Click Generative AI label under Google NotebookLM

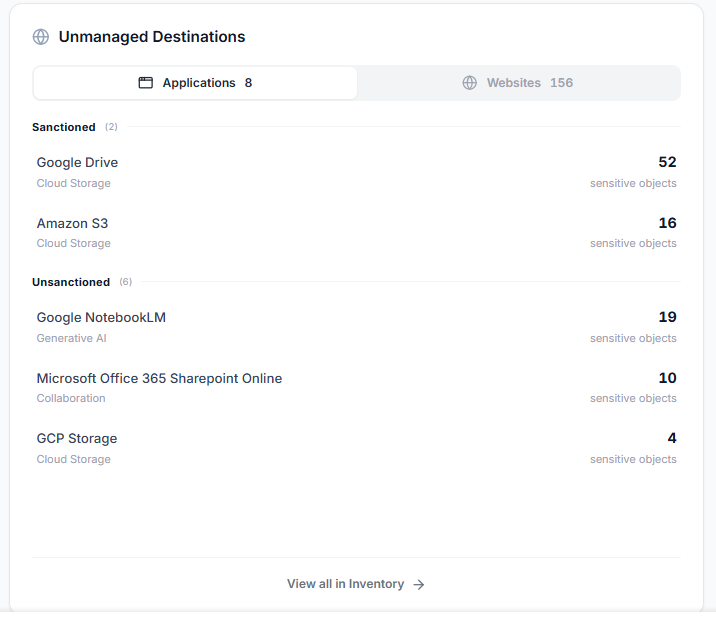(x=71, y=338)
